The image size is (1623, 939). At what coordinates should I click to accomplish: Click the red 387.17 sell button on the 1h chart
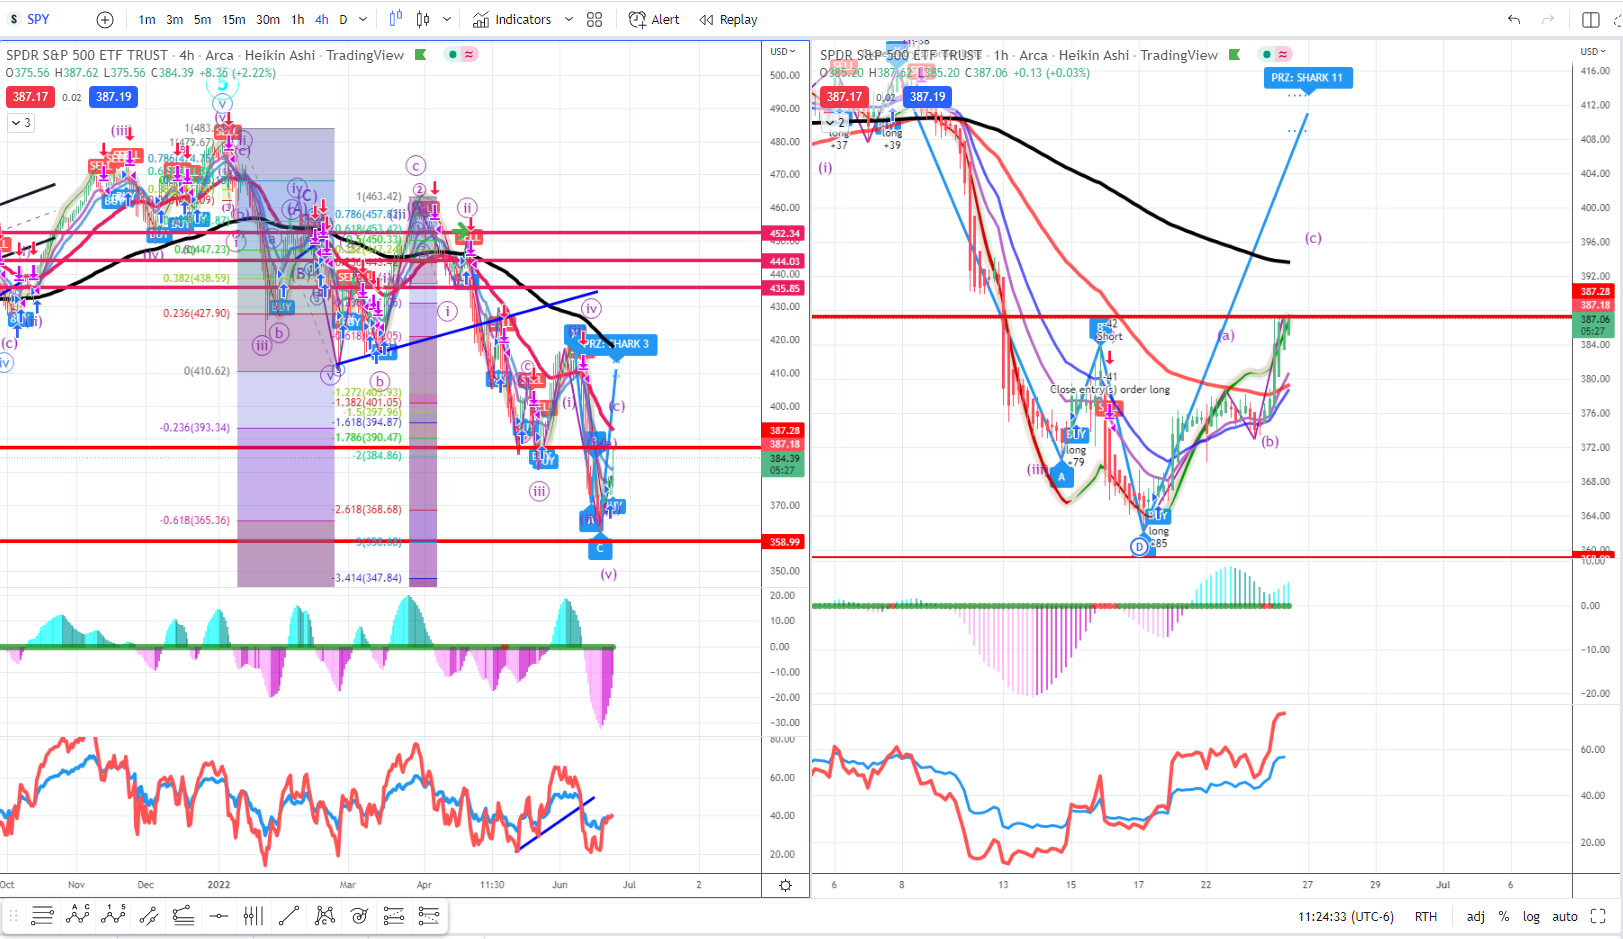pyautogui.click(x=844, y=97)
